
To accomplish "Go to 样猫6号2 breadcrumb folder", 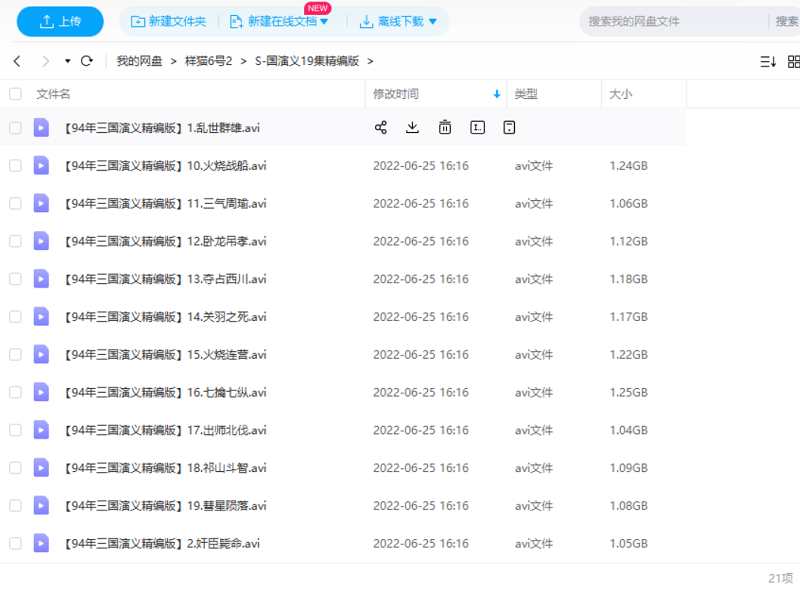I will coord(208,61).
